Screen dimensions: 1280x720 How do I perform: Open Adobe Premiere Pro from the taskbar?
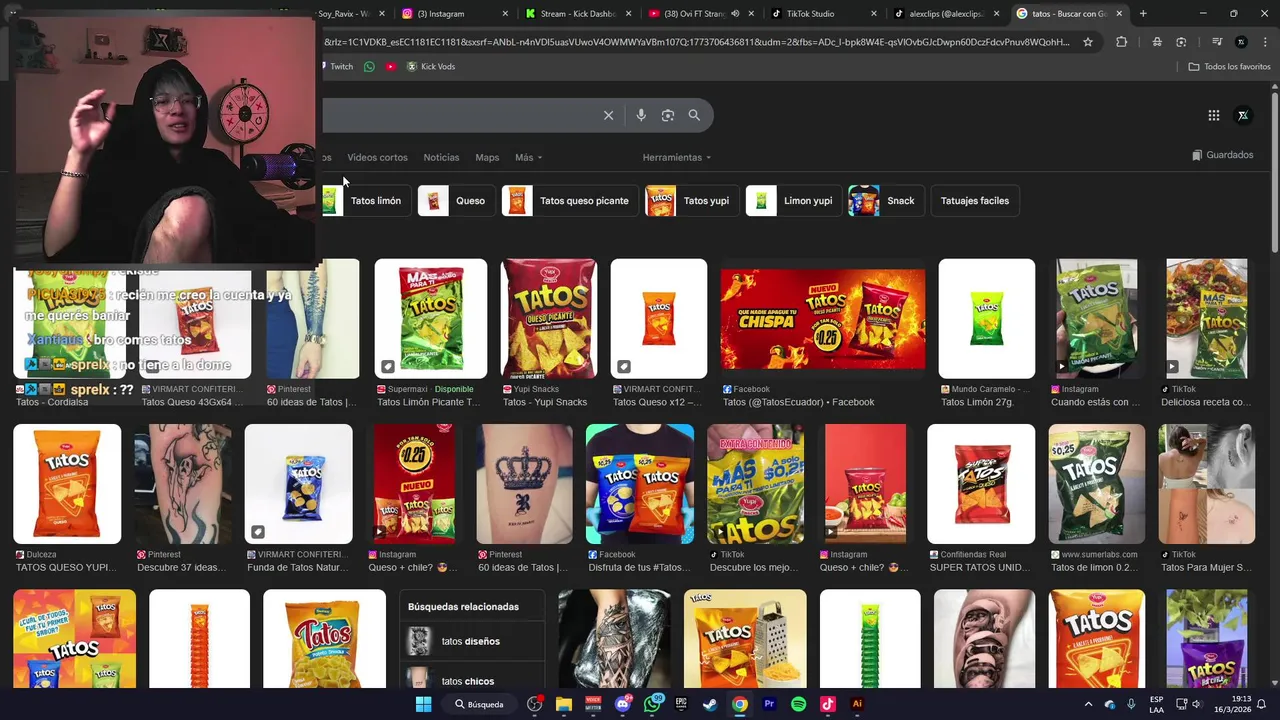(x=769, y=704)
